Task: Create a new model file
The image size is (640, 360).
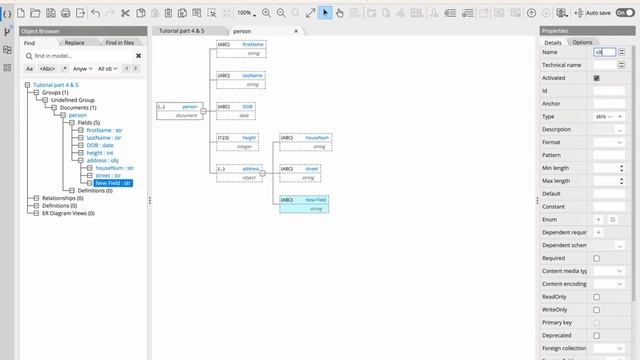Action: coord(21,13)
